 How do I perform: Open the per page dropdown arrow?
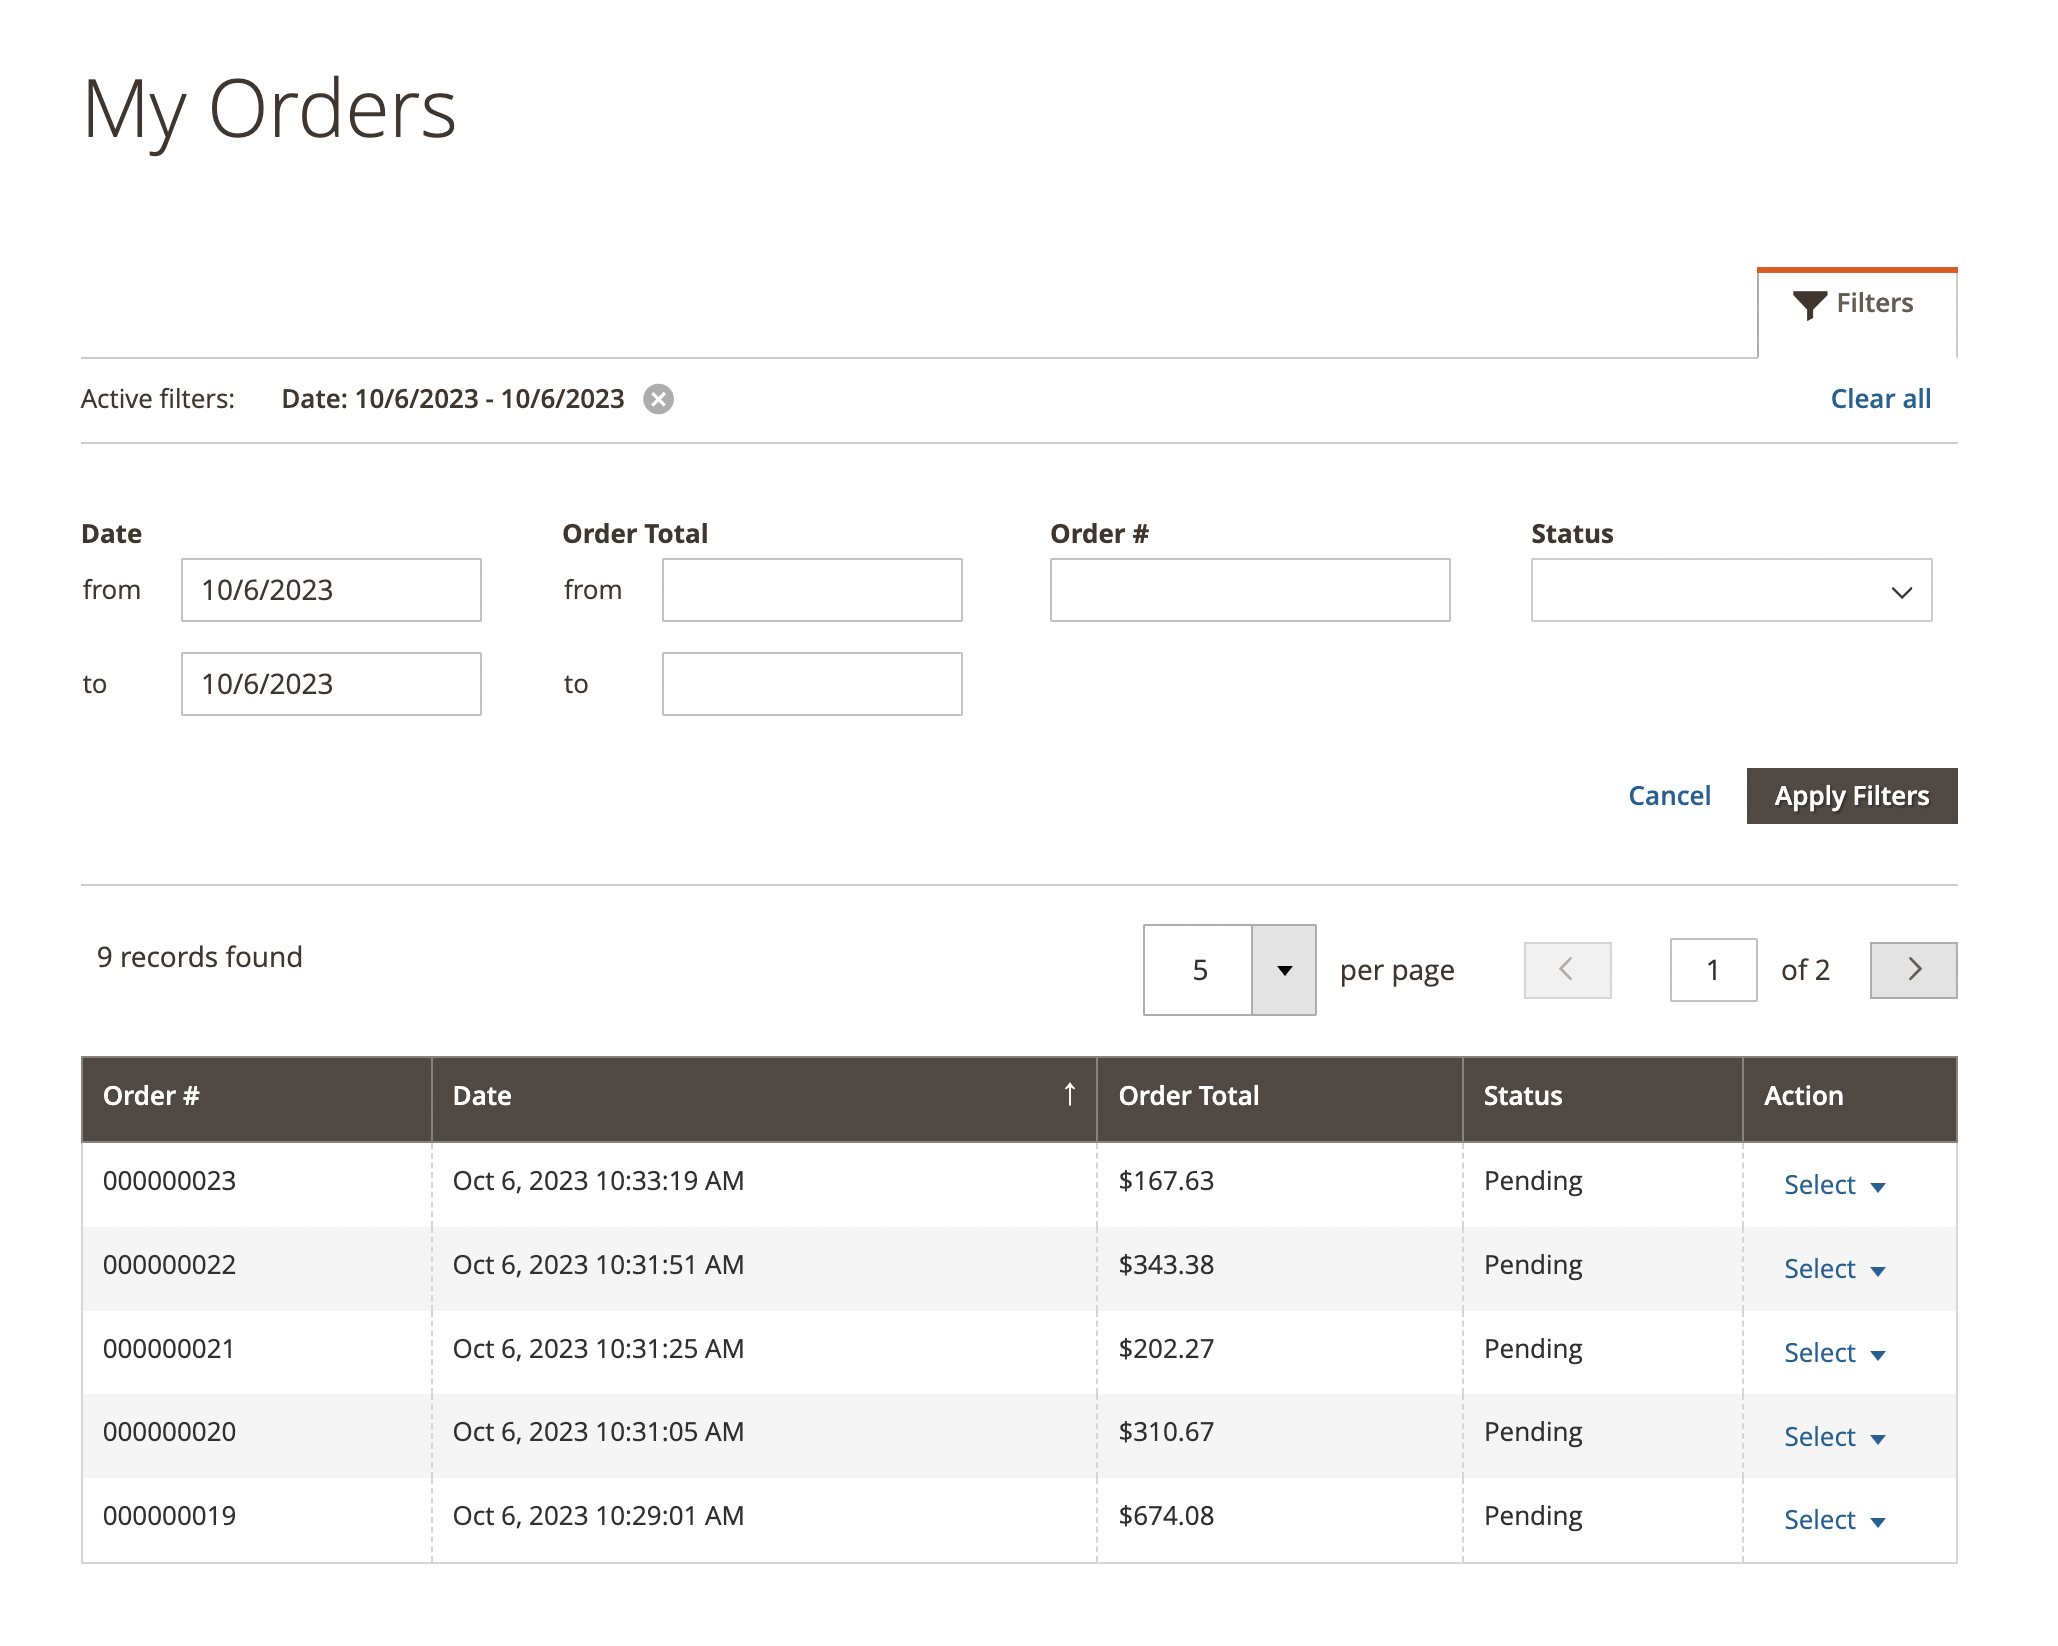[1283, 969]
